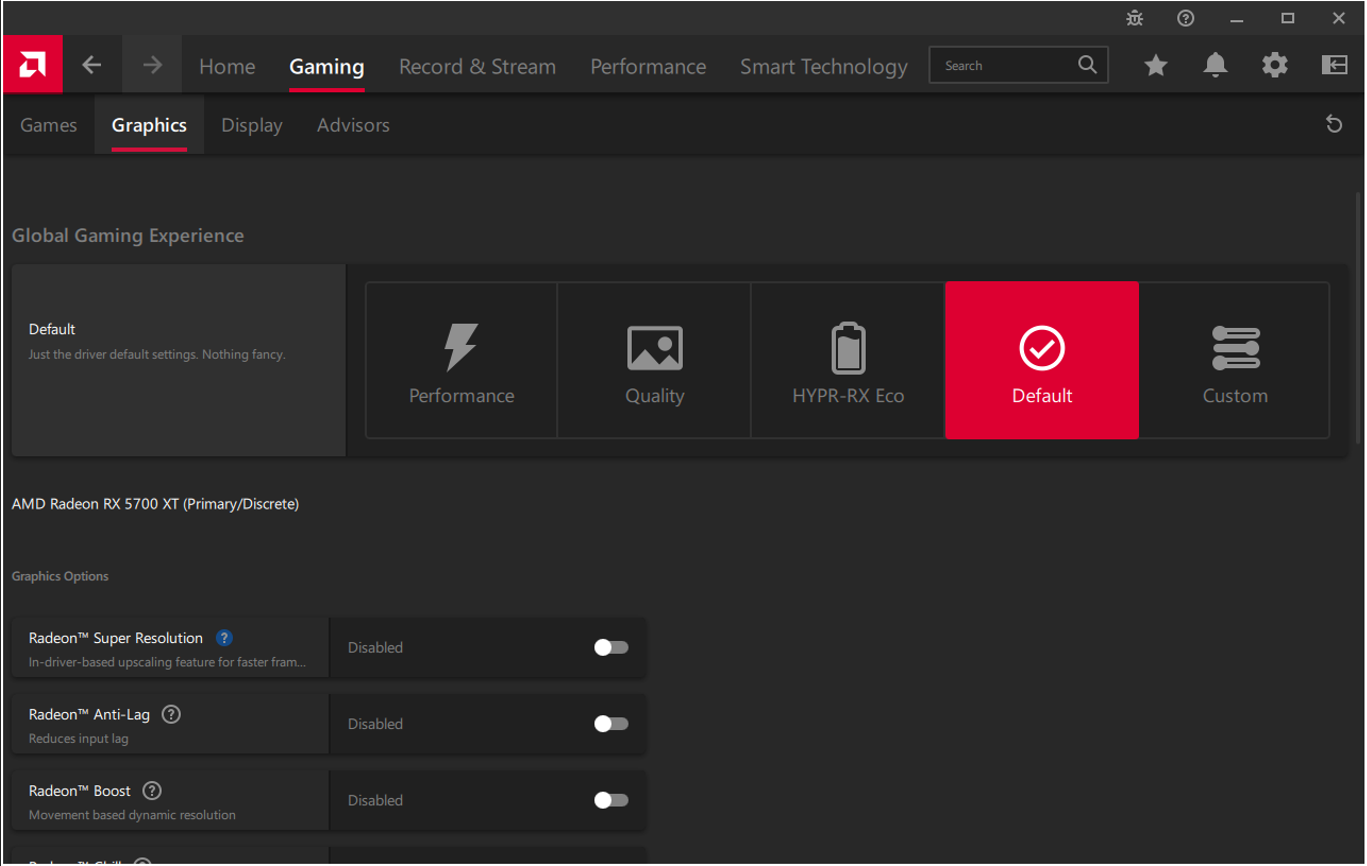
Task: Switch to the Display sub-tab
Action: pyautogui.click(x=252, y=125)
